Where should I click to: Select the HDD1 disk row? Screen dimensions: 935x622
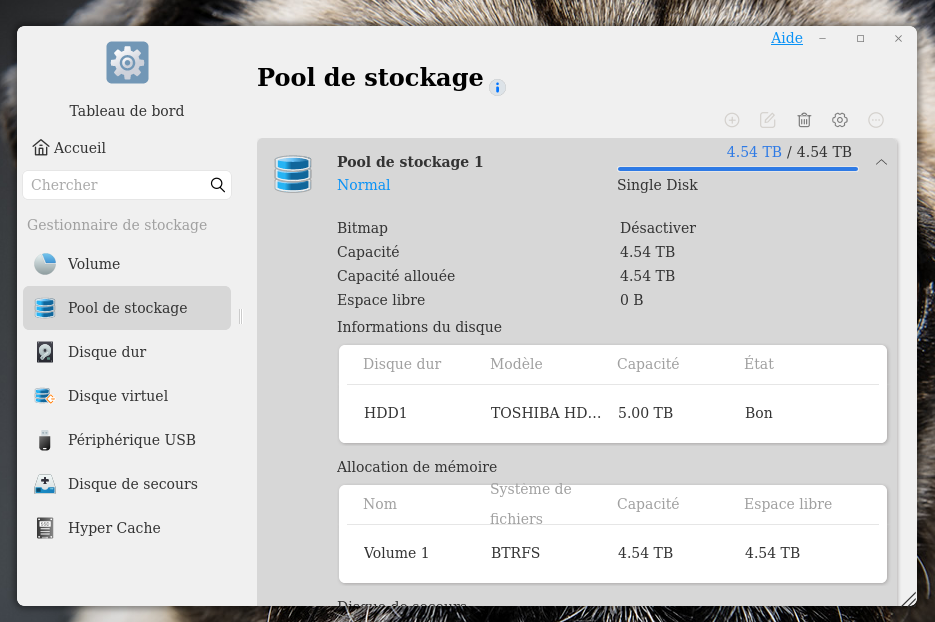612,413
